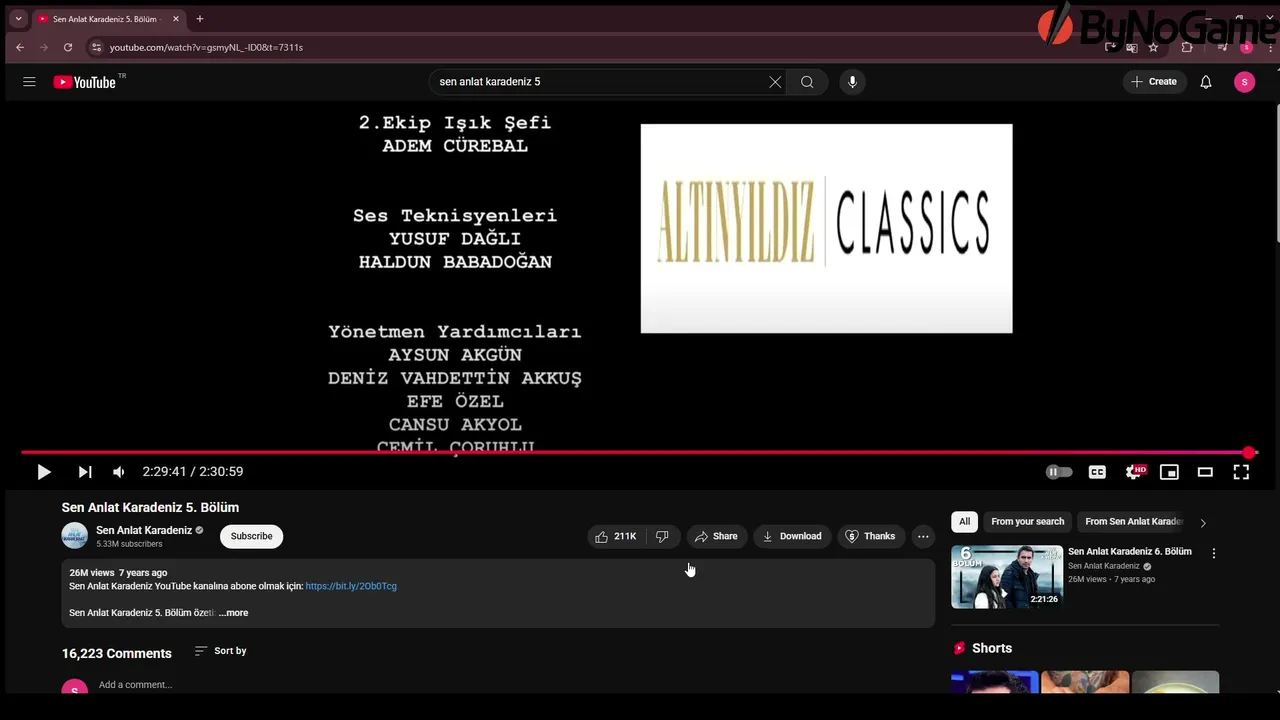Enable theater mode
This screenshot has width=1280, height=720.
pyautogui.click(x=1205, y=472)
